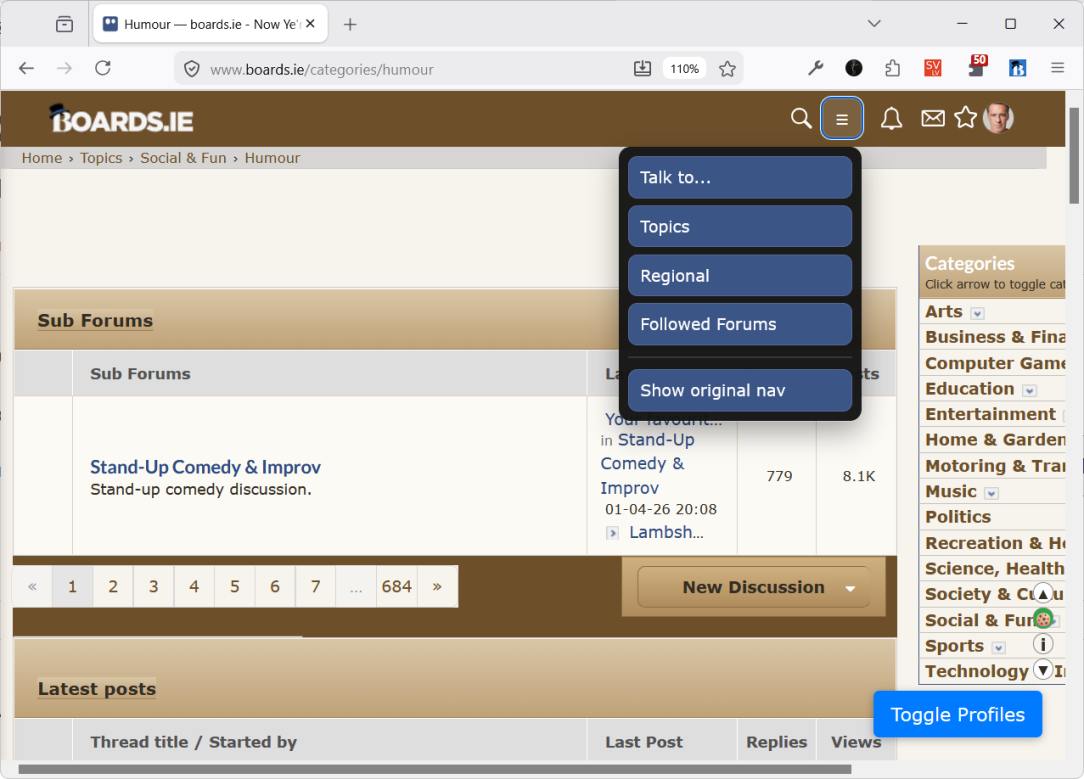Open a new browser tab
Image resolution: width=1084 pixels, height=779 pixels.
350,24
